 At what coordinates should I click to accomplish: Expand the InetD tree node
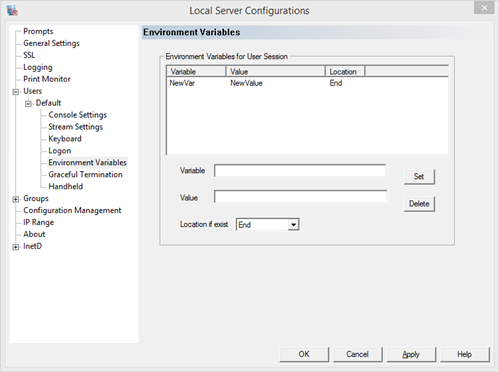pos(16,247)
